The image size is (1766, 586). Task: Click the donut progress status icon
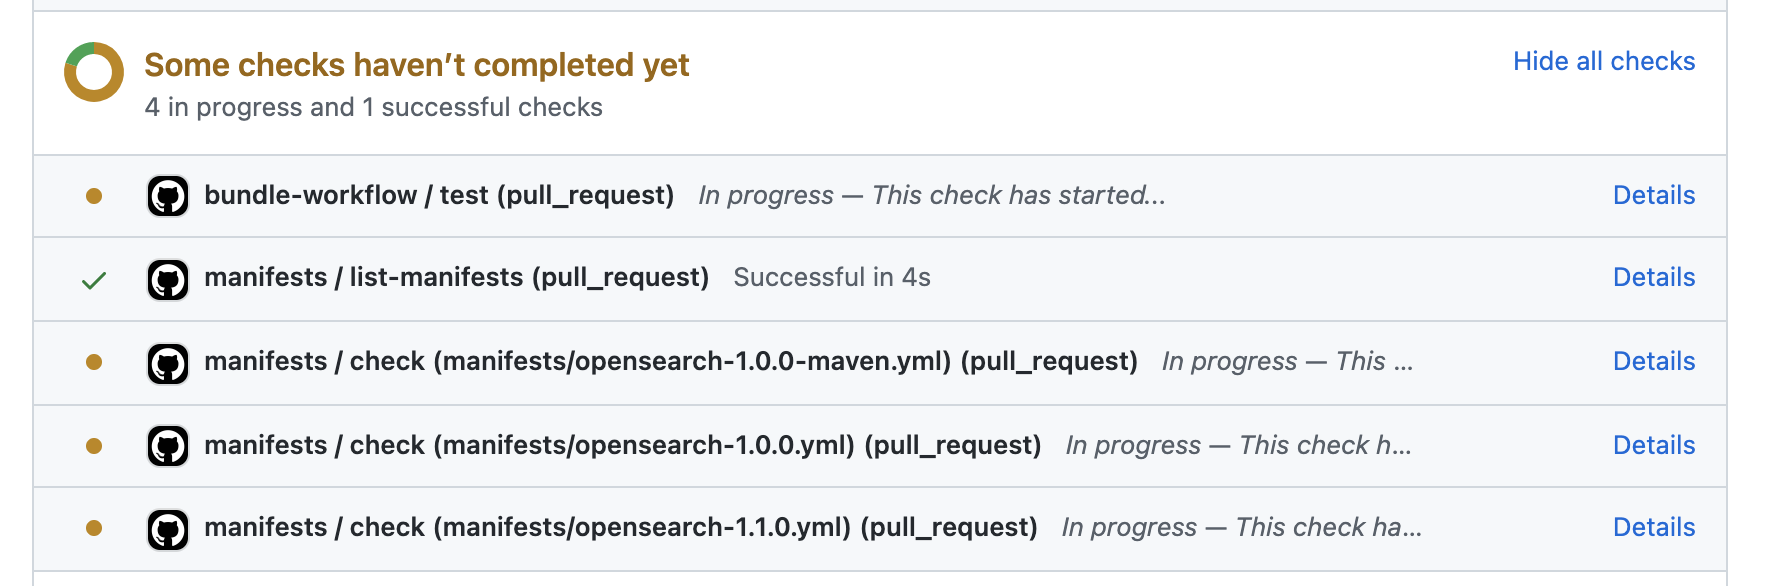point(94,72)
